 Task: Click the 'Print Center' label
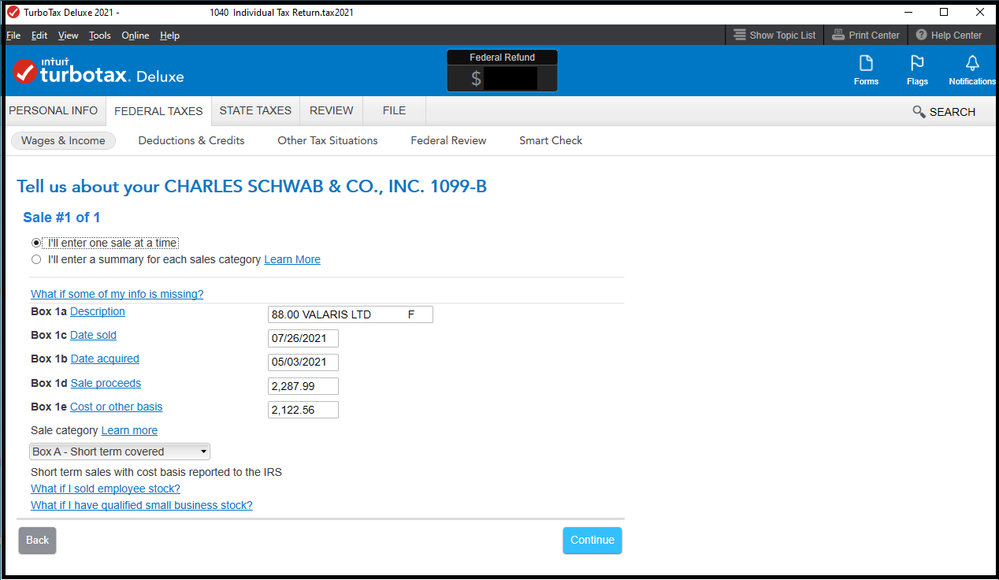pyautogui.click(x=874, y=36)
